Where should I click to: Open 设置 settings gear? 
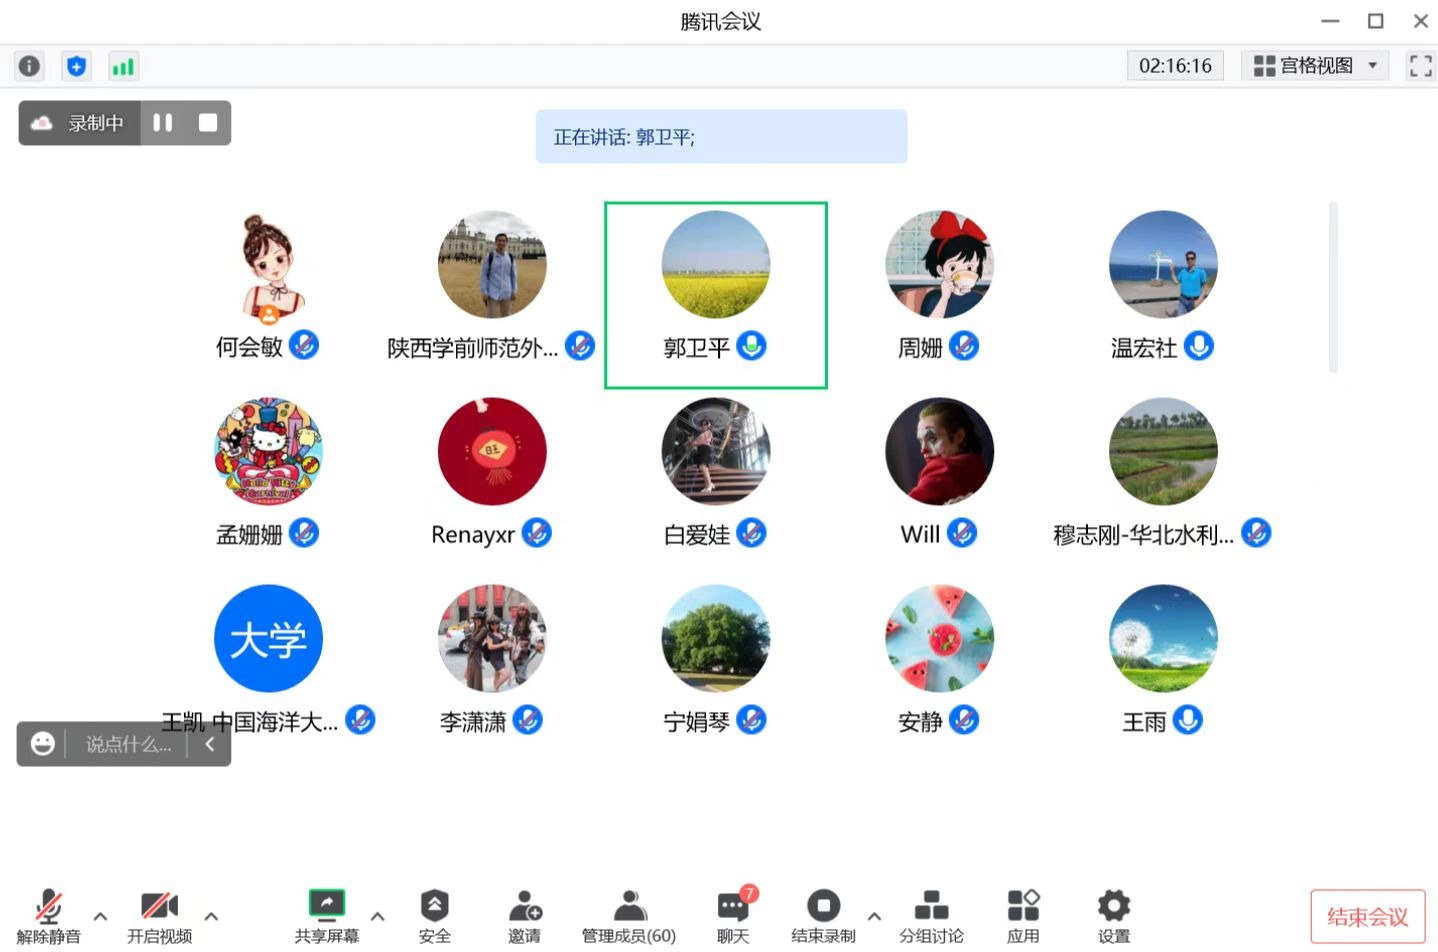[1113, 914]
